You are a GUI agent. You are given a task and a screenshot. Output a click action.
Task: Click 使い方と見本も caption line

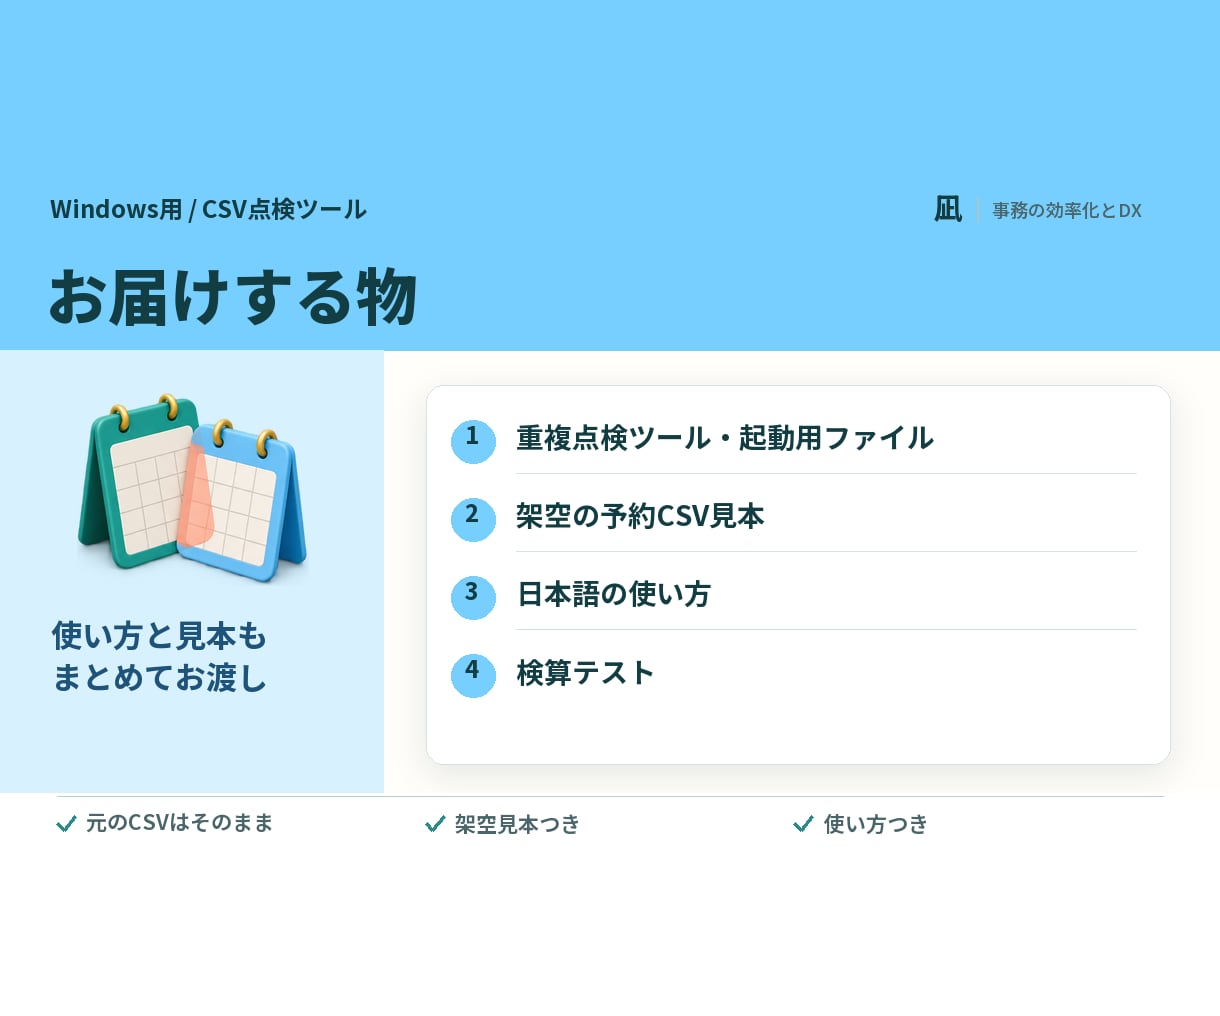tap(159, 635)
